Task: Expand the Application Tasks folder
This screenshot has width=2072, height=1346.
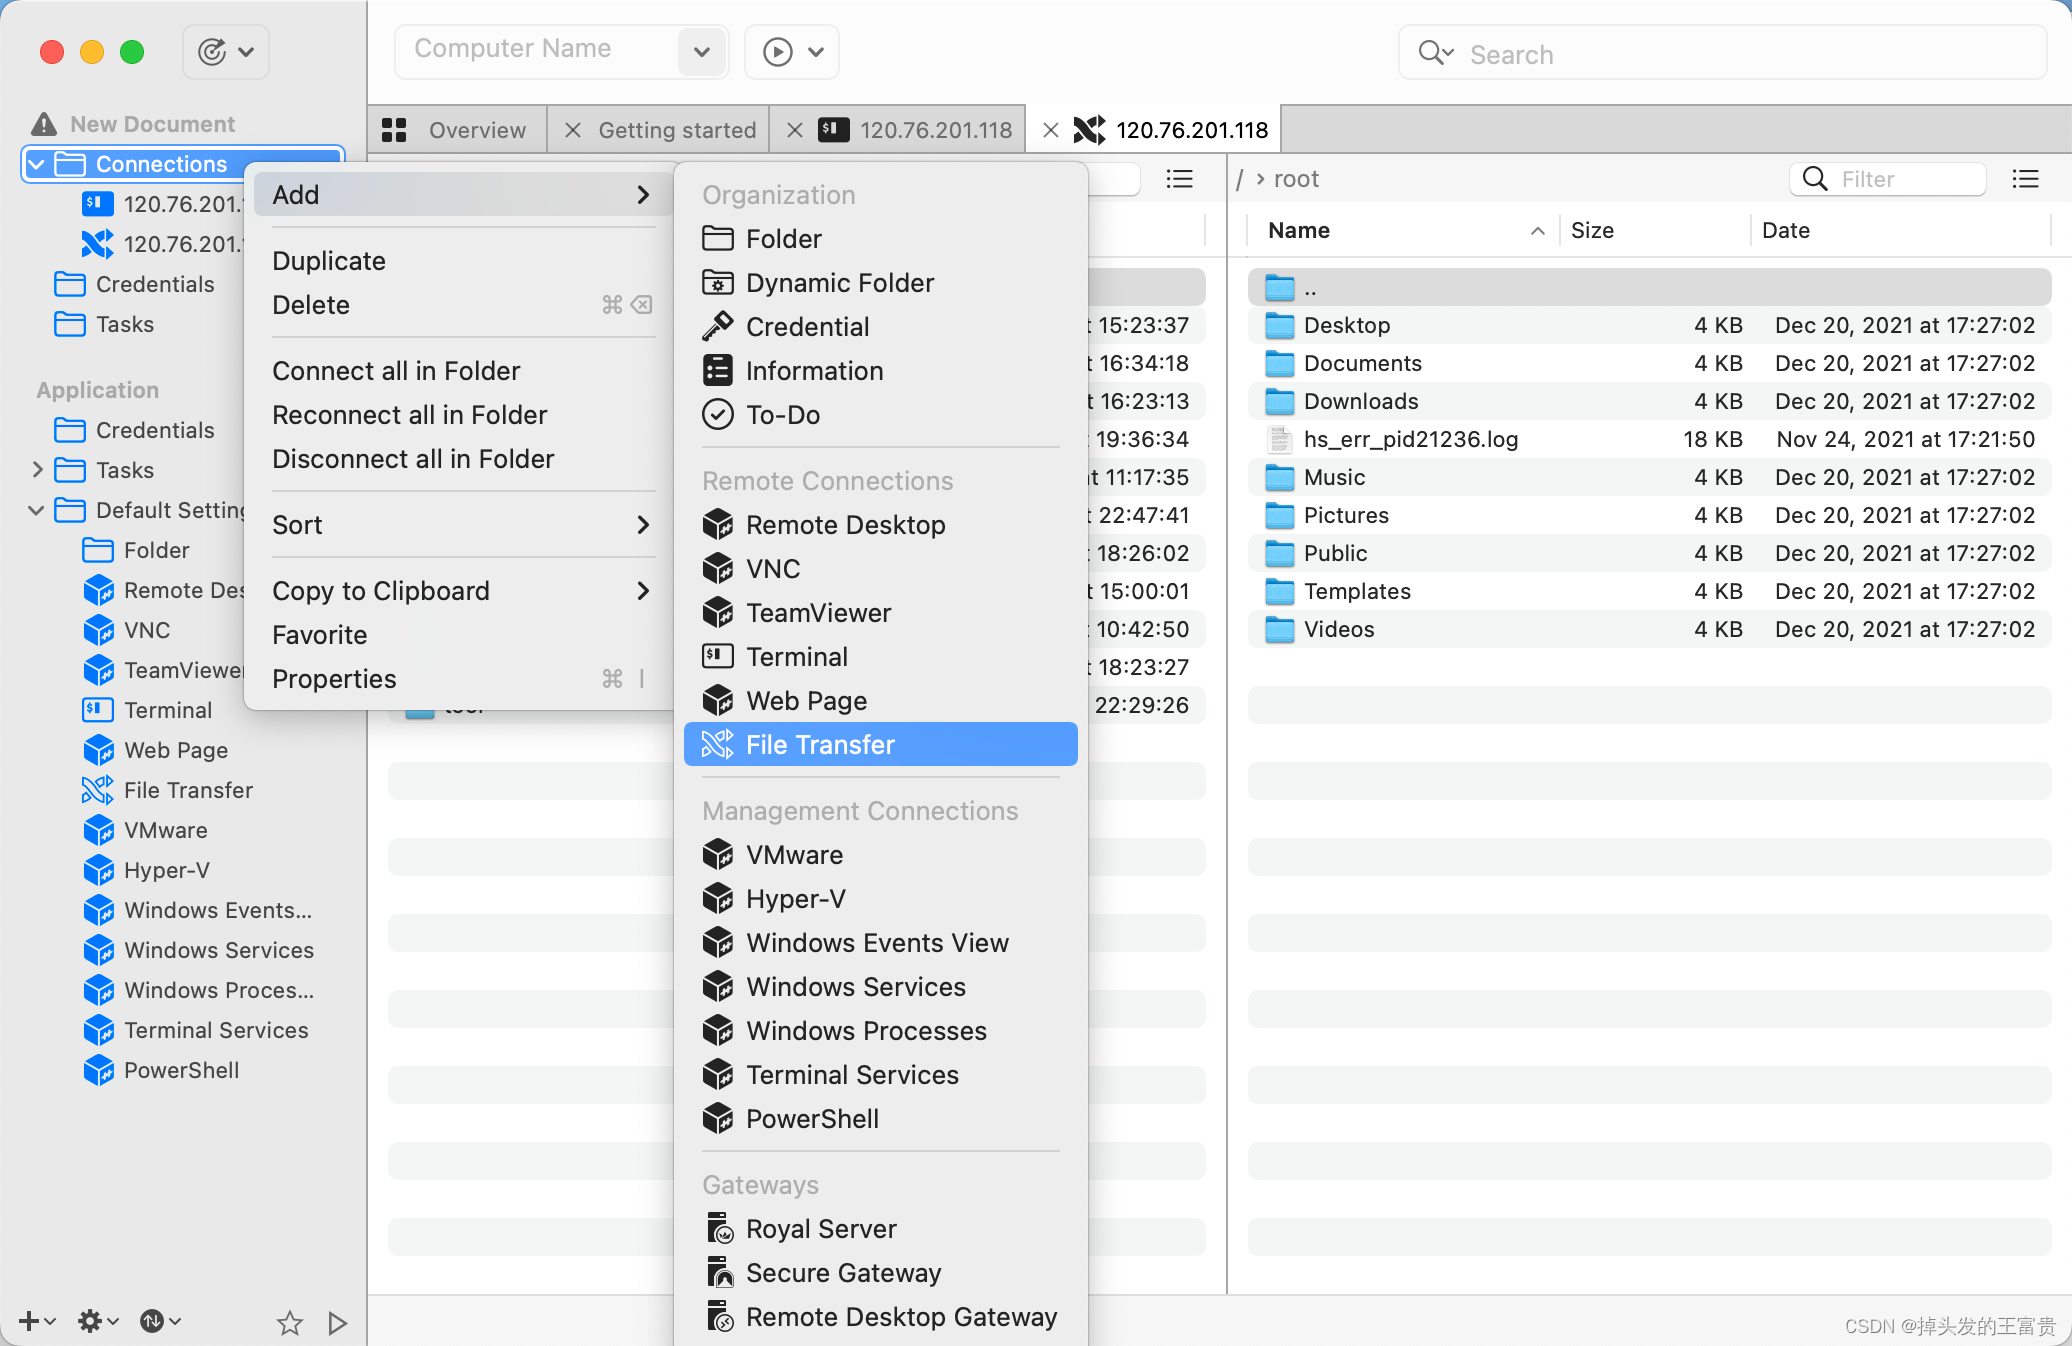Action: pyautogui.click(x=37, y=470)
